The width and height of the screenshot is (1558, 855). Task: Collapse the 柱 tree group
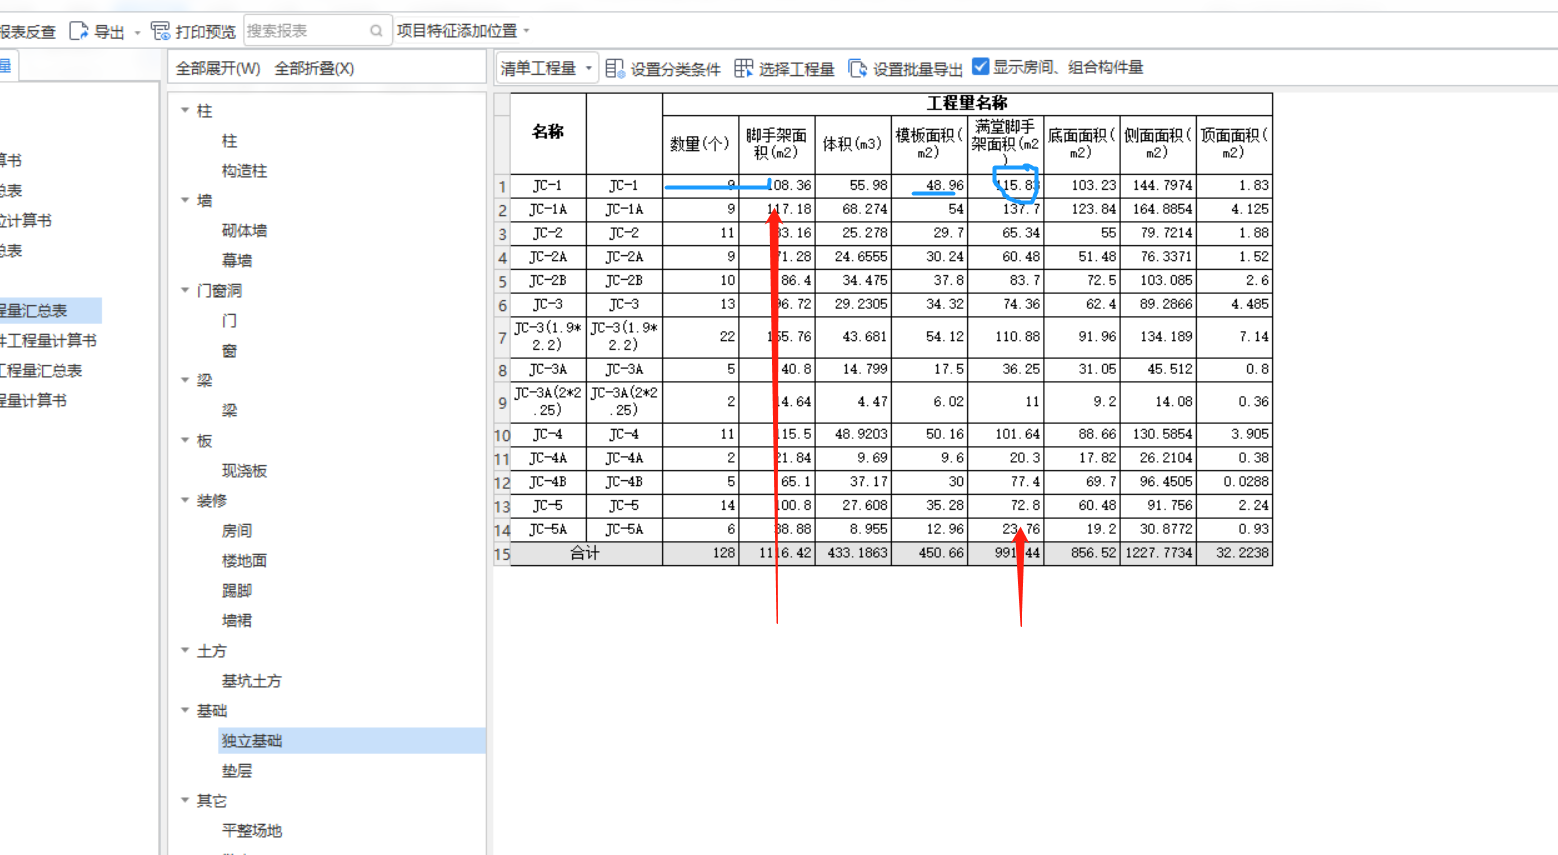click(185, 110)
